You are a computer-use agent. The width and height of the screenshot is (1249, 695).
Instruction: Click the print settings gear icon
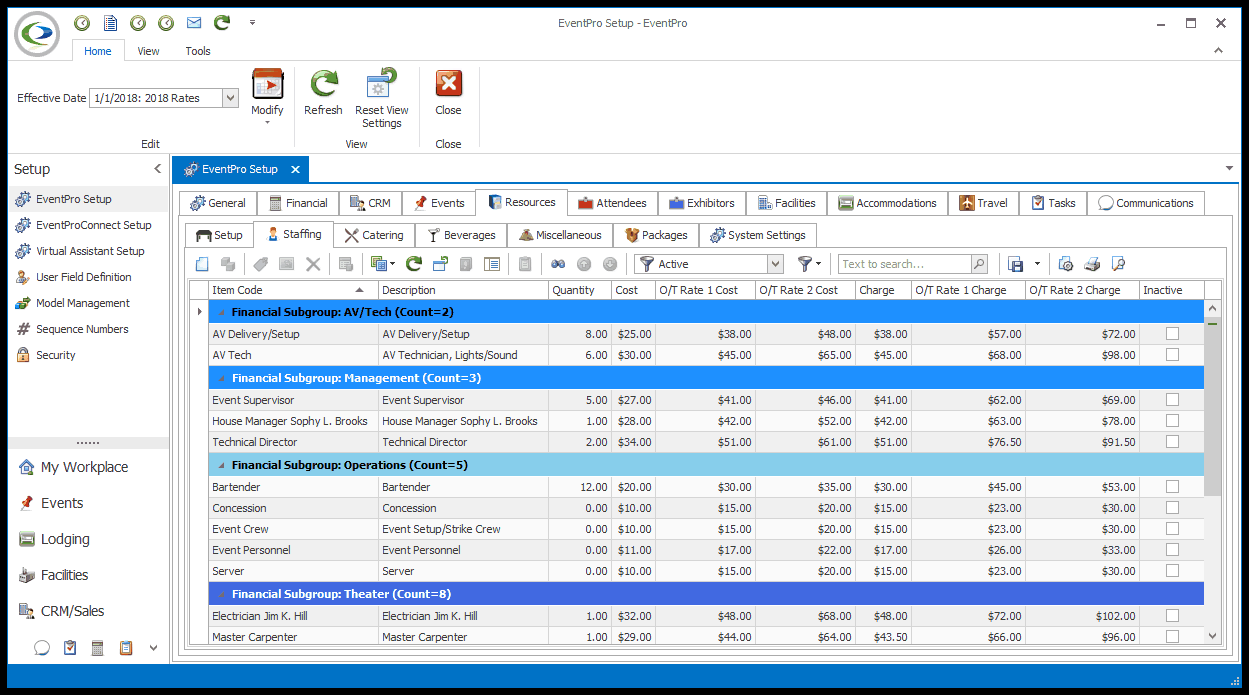tap(1066, 264)
